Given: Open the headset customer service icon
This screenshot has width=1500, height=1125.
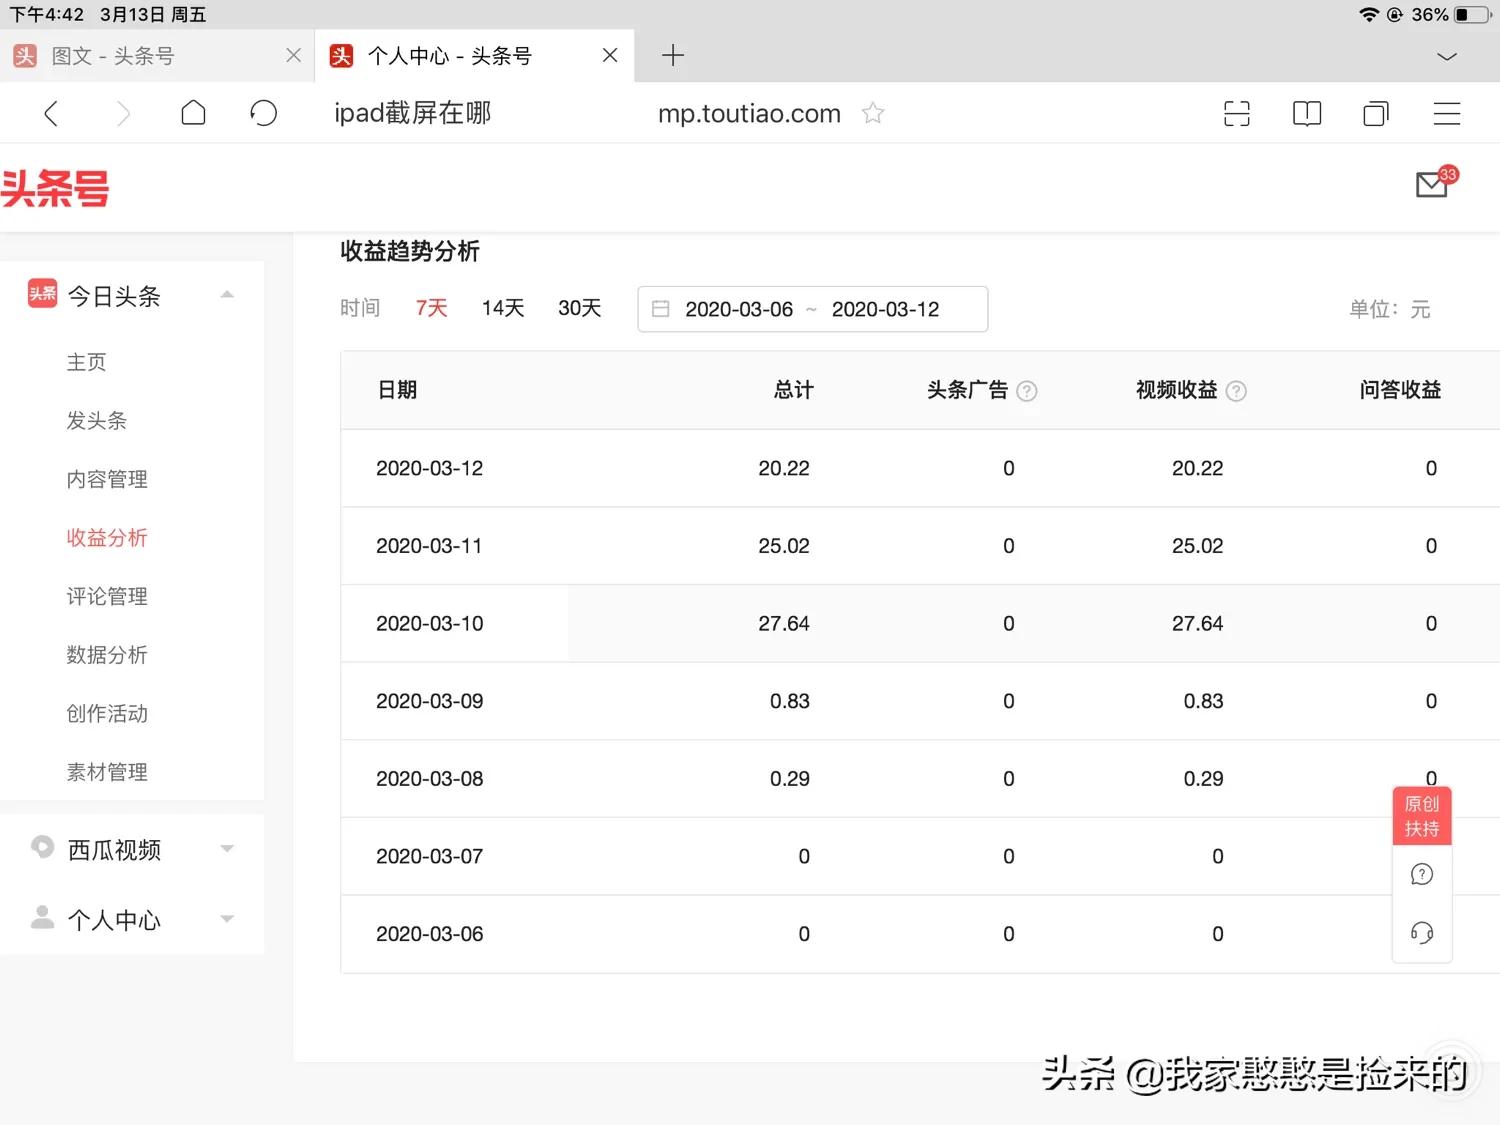Looking at the screenshot, I should (1421, 932).
